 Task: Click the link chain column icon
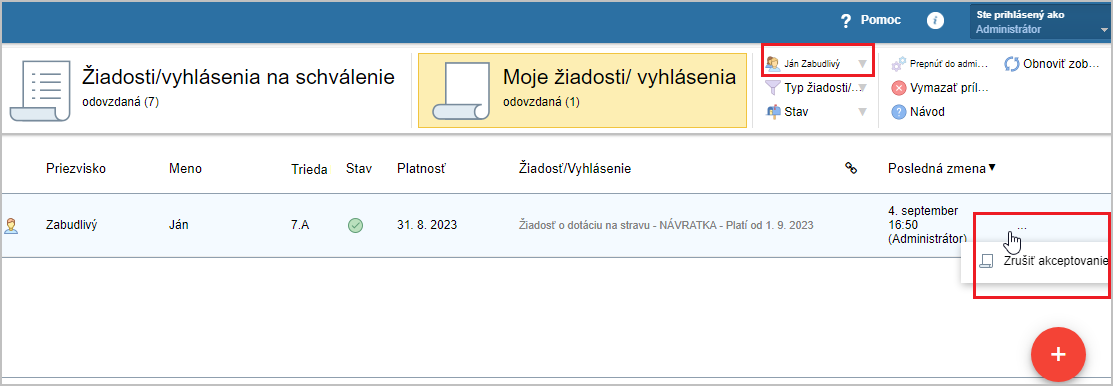pyautogui.click(x=850, y=167)
